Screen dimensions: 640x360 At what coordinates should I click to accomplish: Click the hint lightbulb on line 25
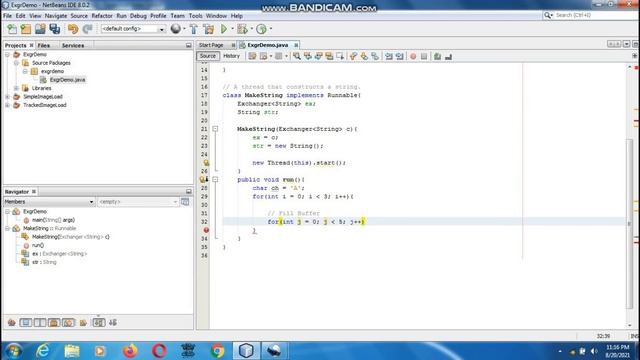(206, 162)
